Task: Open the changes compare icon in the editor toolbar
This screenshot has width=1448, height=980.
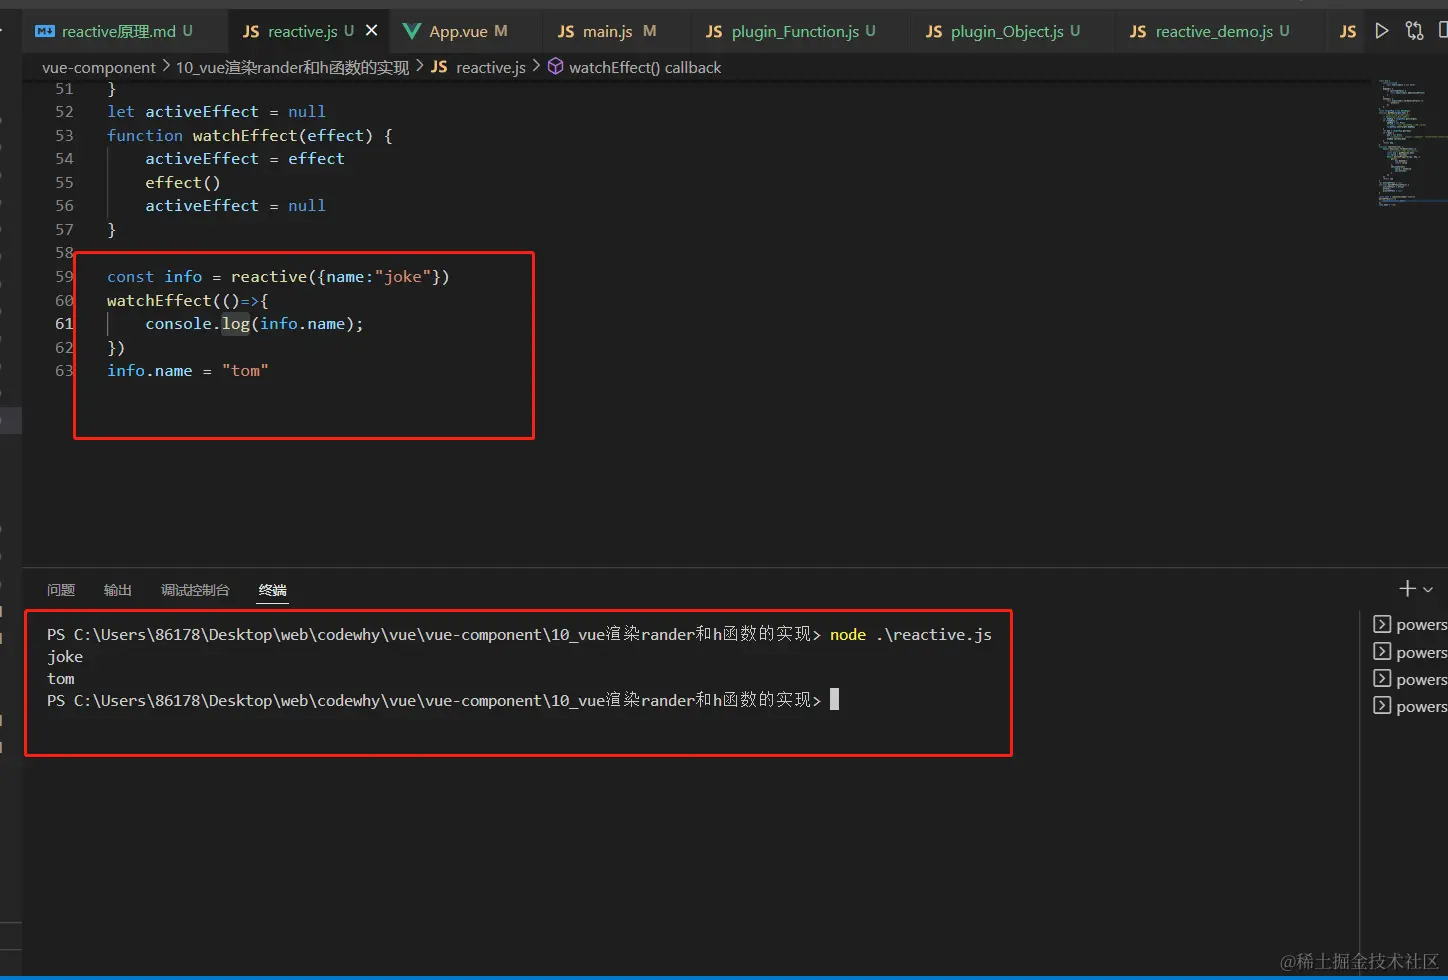Action: point(1414,31)
